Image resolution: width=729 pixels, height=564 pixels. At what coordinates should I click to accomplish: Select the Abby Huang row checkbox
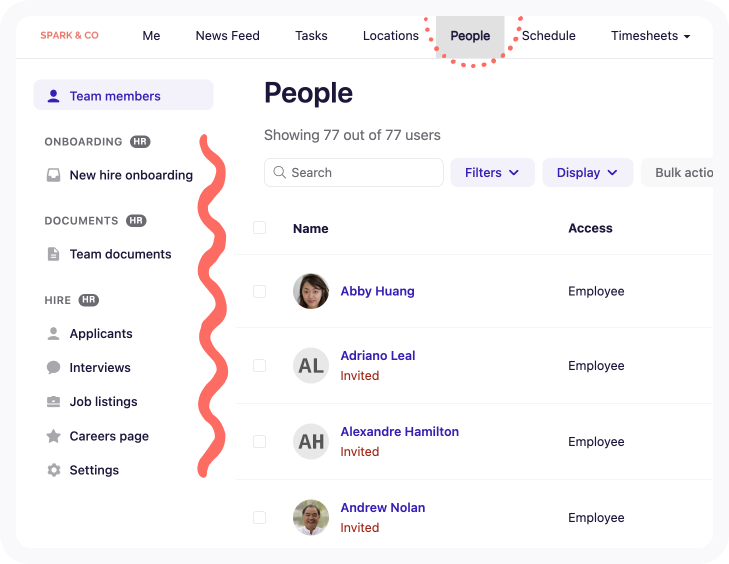tap(259, 291)
